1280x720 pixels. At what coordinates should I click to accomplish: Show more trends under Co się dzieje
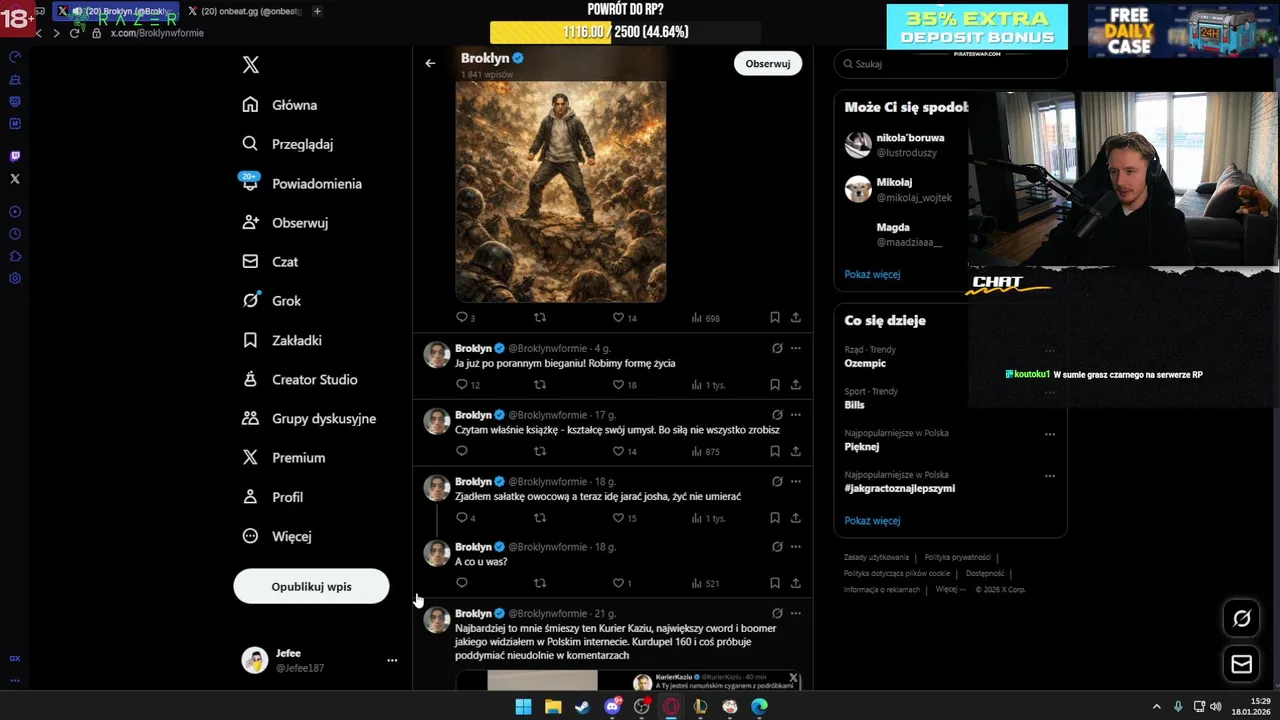click(x=872, y=521)
